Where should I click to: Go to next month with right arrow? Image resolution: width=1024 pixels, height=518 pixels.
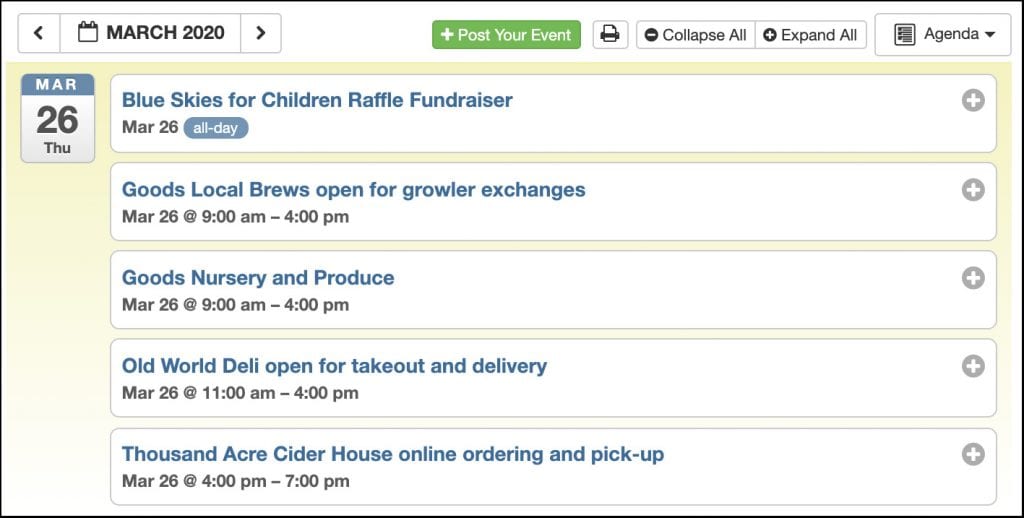tap(261, 33)
